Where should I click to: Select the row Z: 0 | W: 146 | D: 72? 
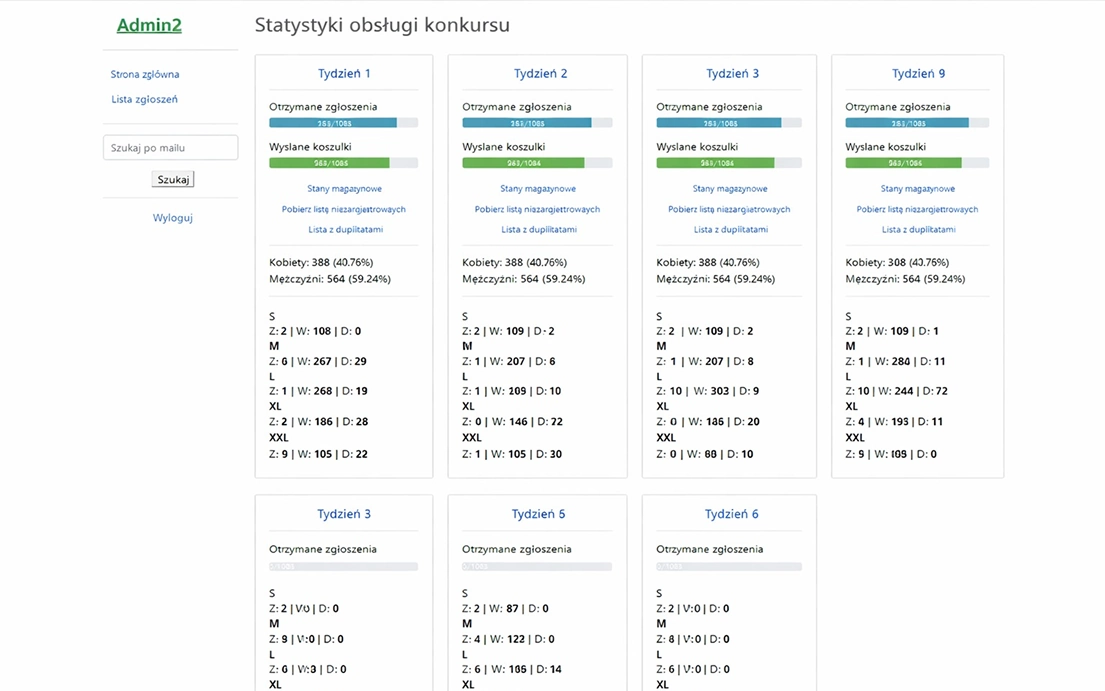(x=512, y=422)
